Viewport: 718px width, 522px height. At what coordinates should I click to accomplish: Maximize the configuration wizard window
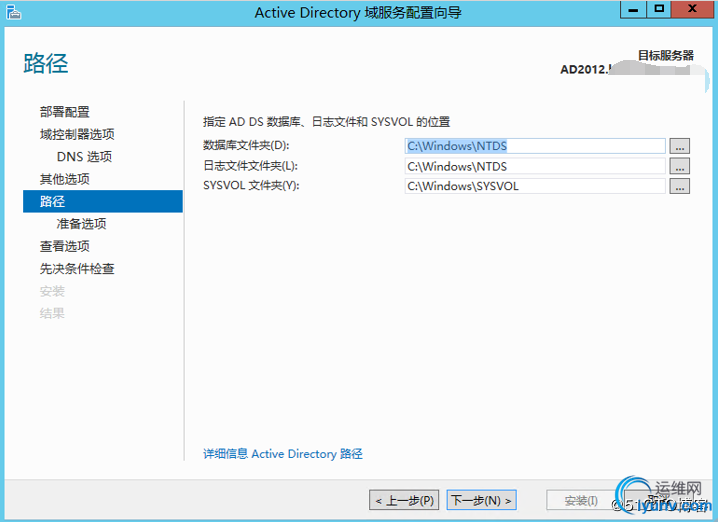click(659, 9)
